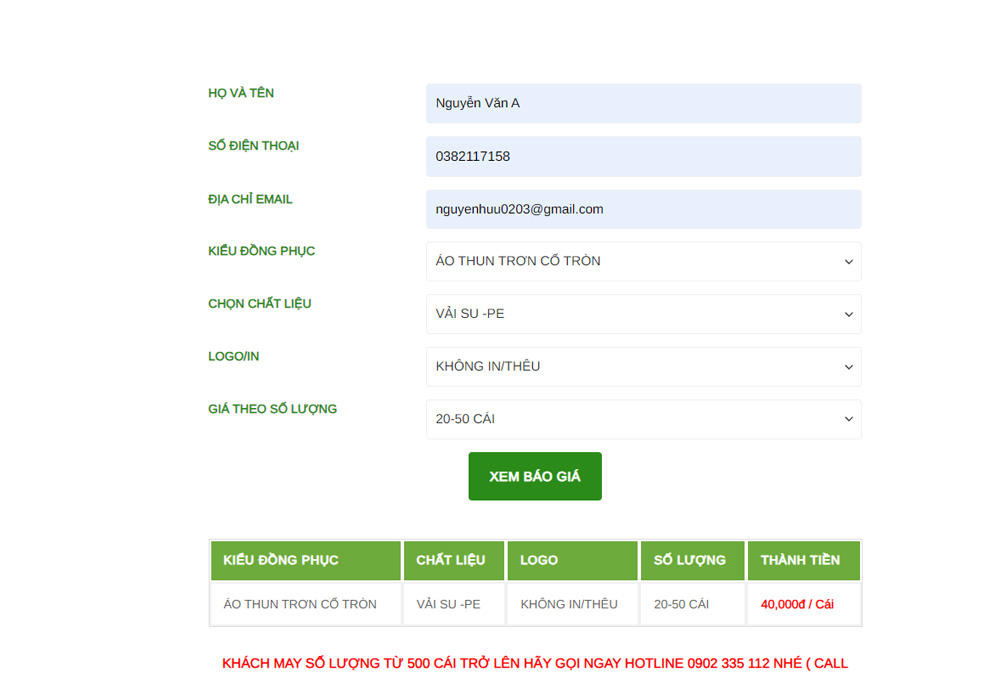Select the Địa chỉ email input box
Image resolution: width=1000 pixels, height=700 pixels.
click(x=643, y=209)
